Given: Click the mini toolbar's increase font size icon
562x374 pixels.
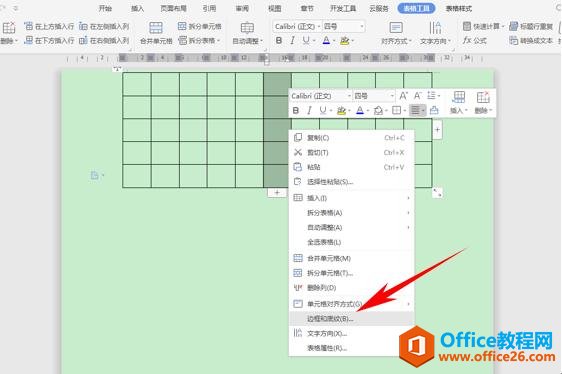Looking at the screenshot, I should 403,96.
